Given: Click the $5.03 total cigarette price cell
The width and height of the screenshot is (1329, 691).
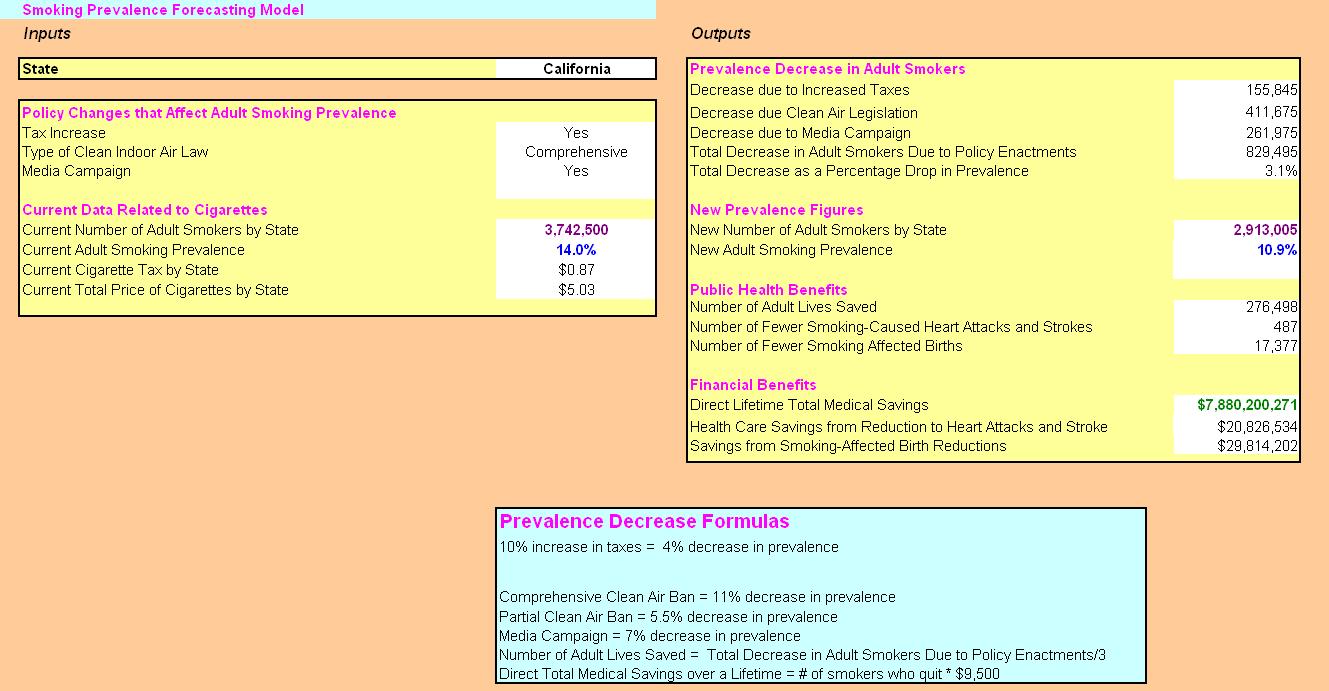Looking at the screenshot, I should pyautogui.click(x=576, y=290).
